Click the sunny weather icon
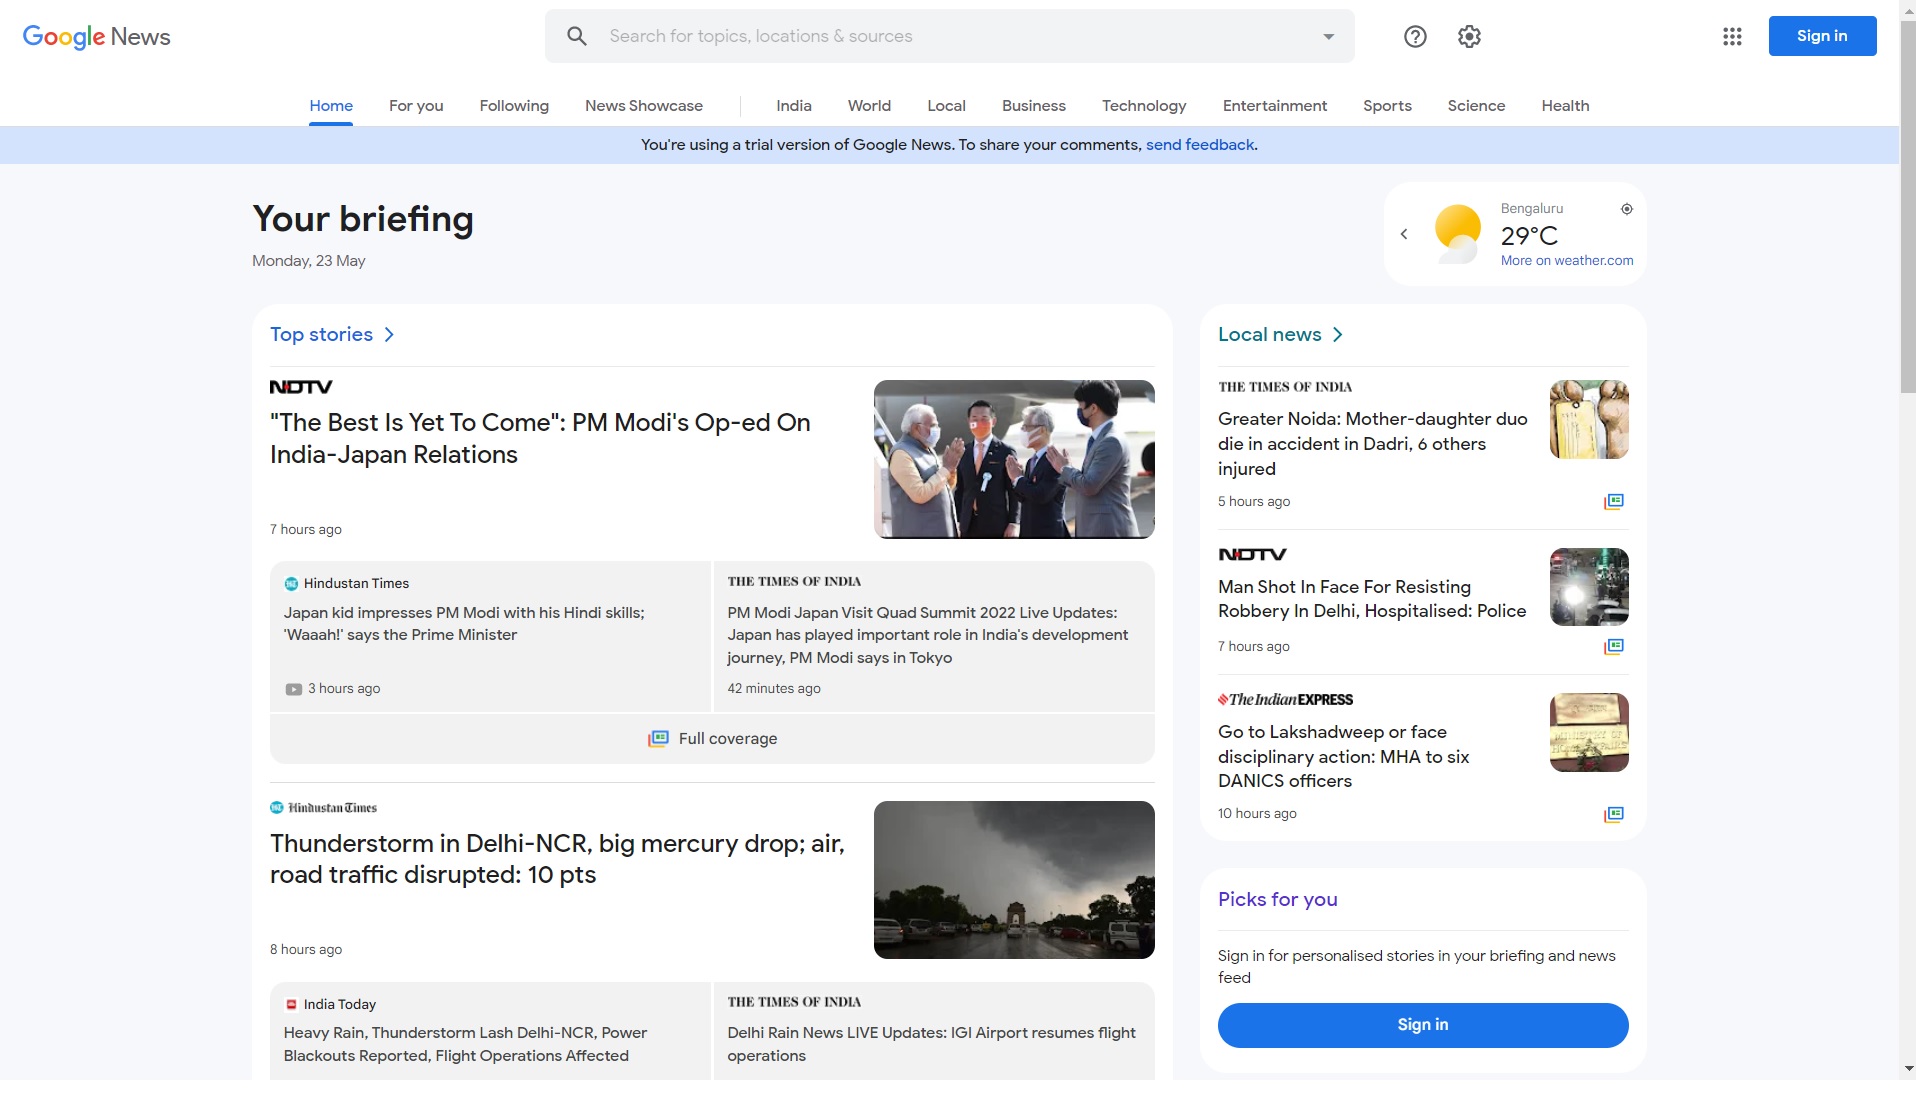Viewport: 1916px width, 1096px height. pyautogui.click(x=1458, y=233)
